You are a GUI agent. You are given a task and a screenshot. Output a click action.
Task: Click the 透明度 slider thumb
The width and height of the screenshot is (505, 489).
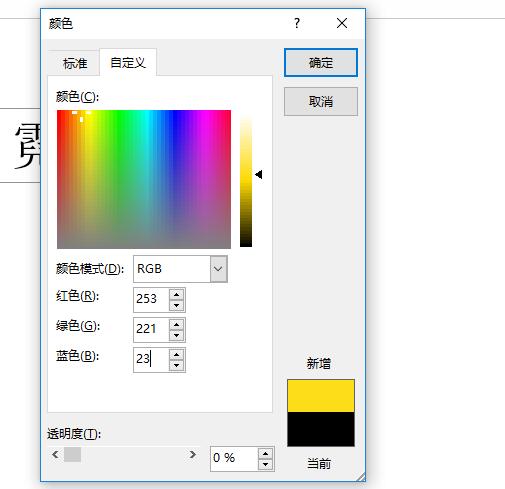pyautogui.click(x=72, y=454)
